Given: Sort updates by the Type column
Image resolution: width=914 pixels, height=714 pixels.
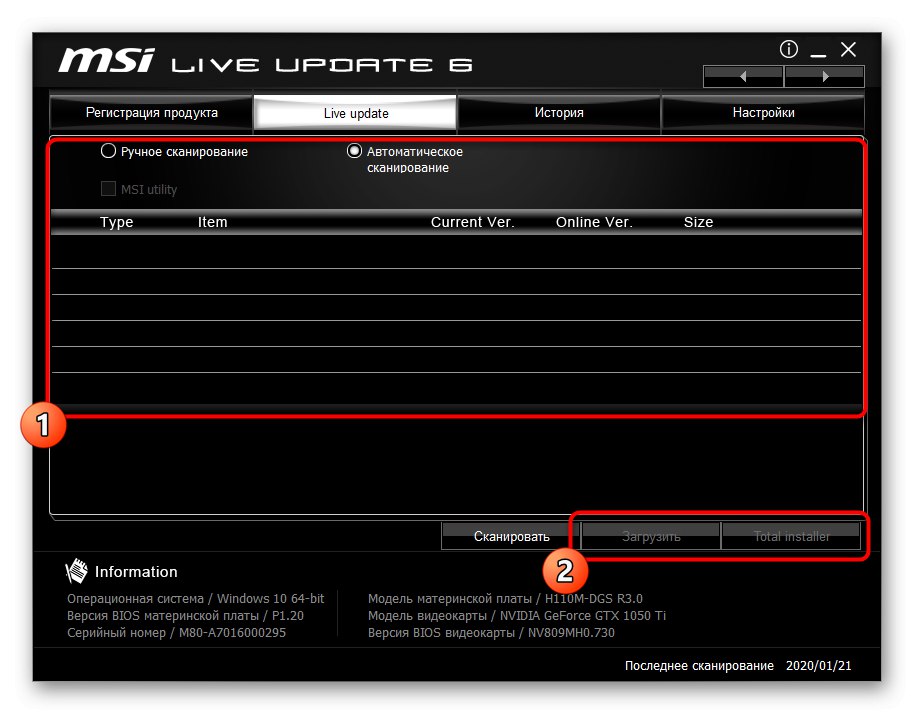Looking at the screenshot, I should coord(116,222).
